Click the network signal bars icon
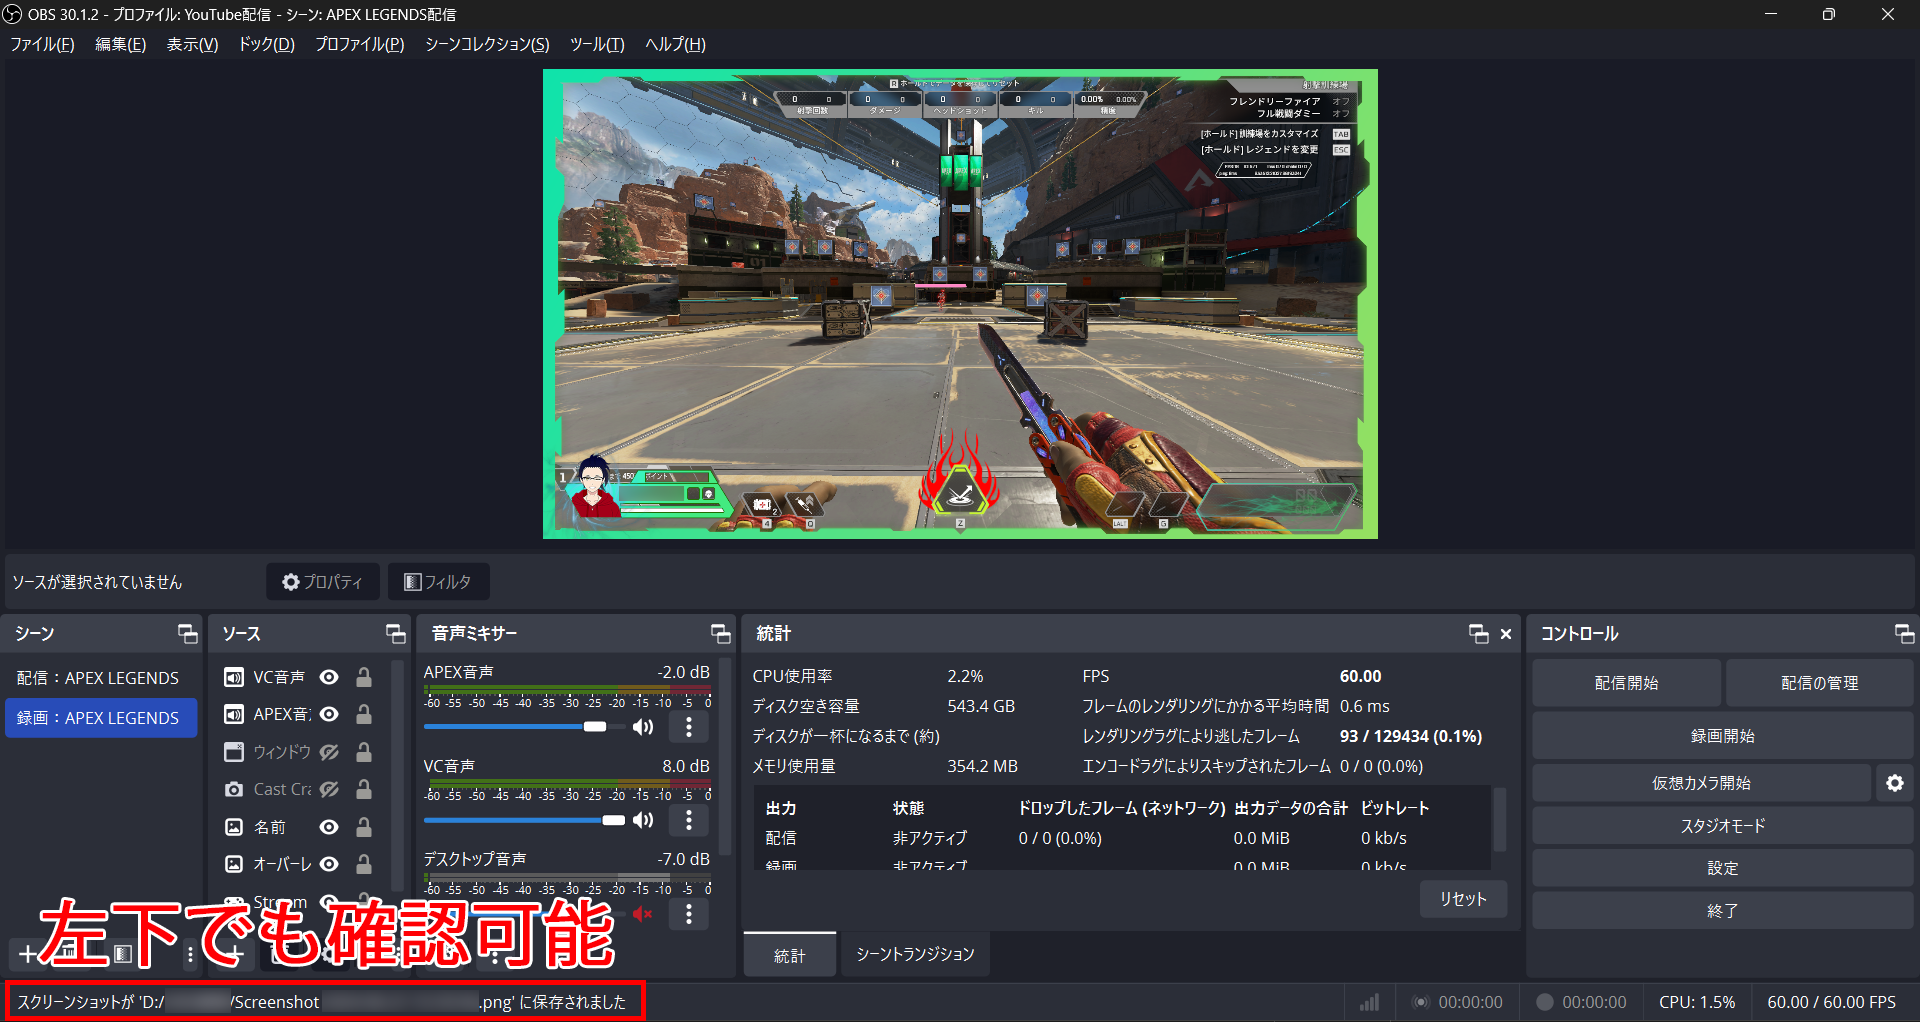Screen dimensions: 1920x1022 [1369, 1002]
